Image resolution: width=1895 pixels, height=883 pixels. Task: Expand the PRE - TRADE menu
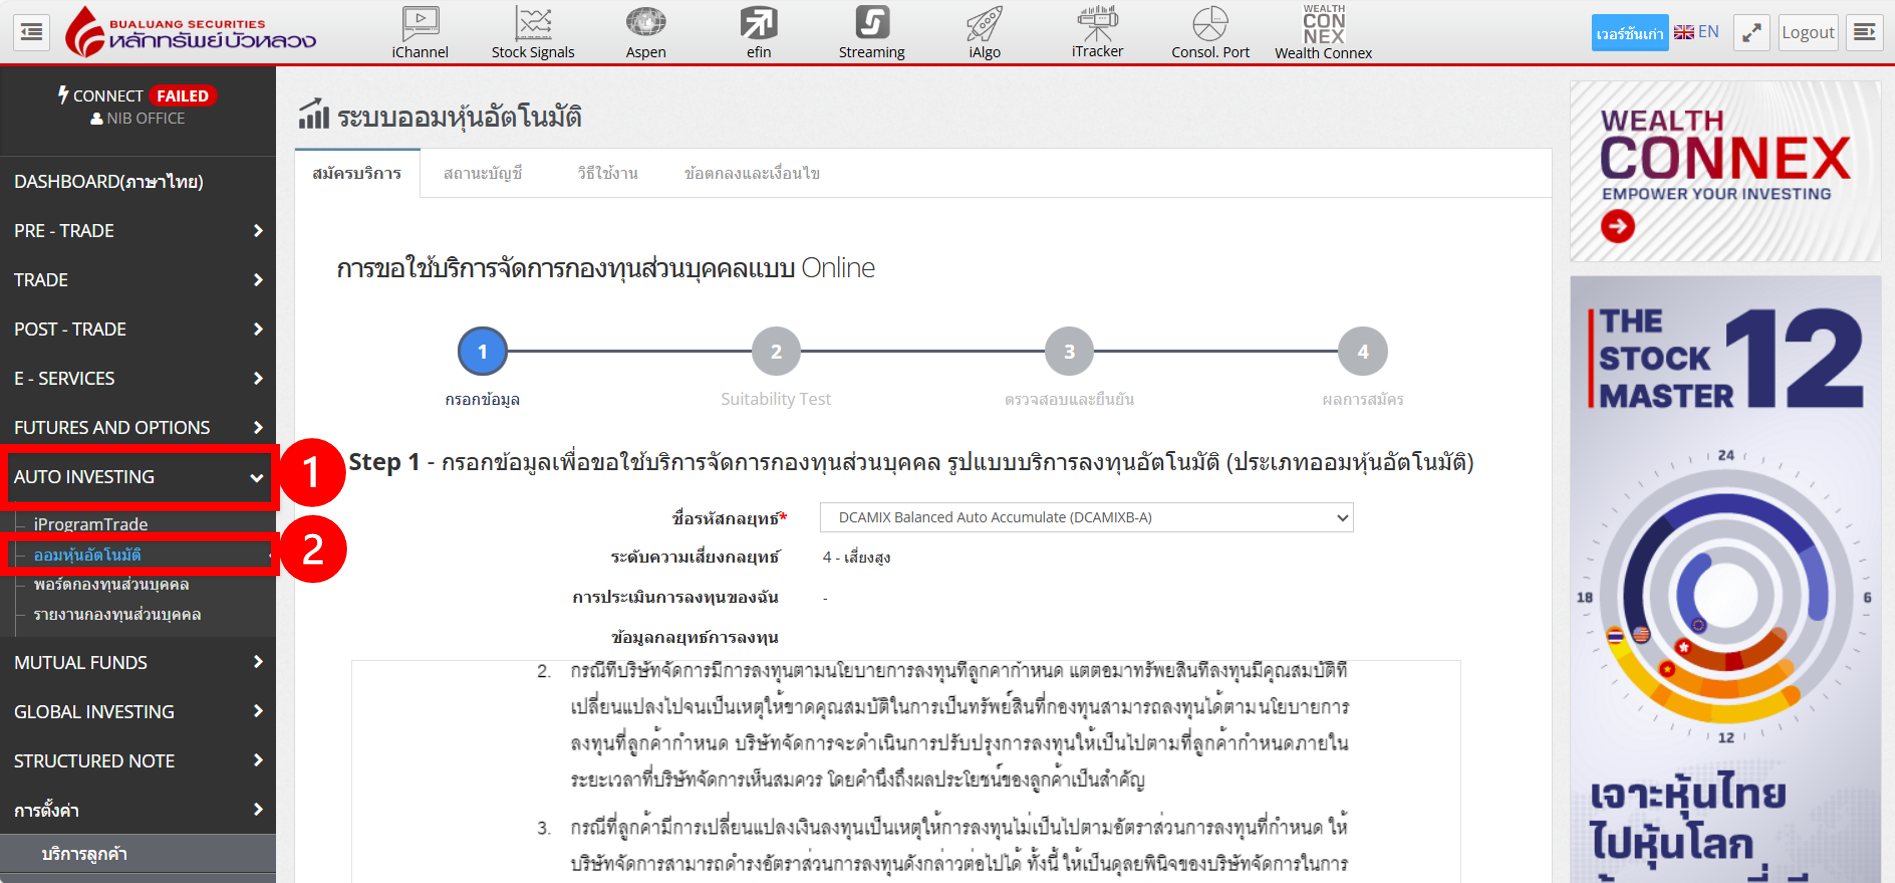138,231
